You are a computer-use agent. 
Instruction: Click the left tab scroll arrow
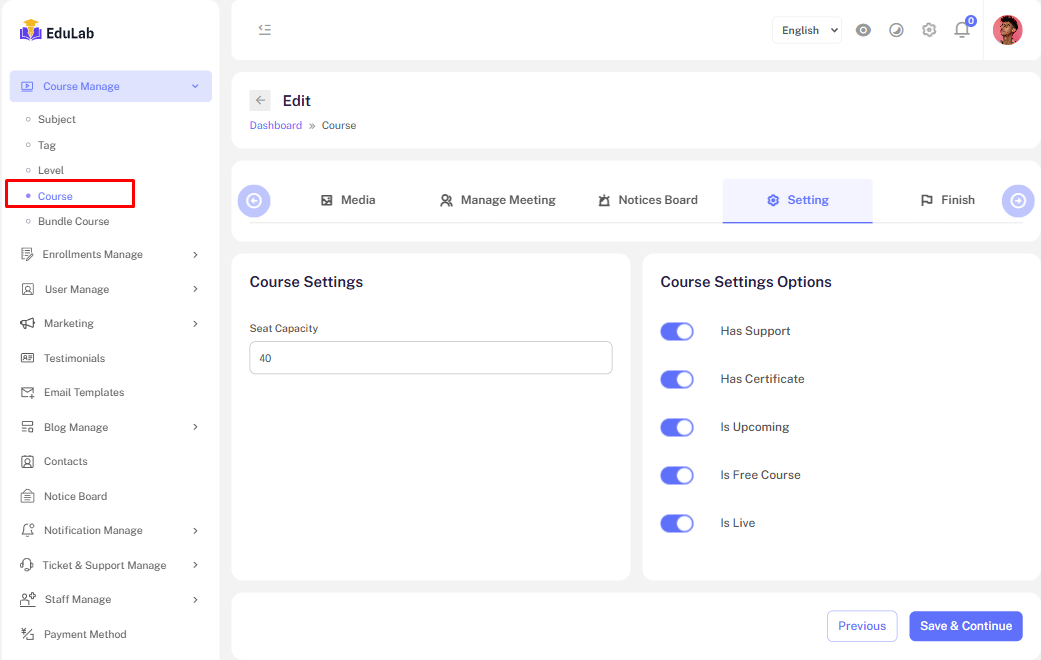(x=254, y=201)
